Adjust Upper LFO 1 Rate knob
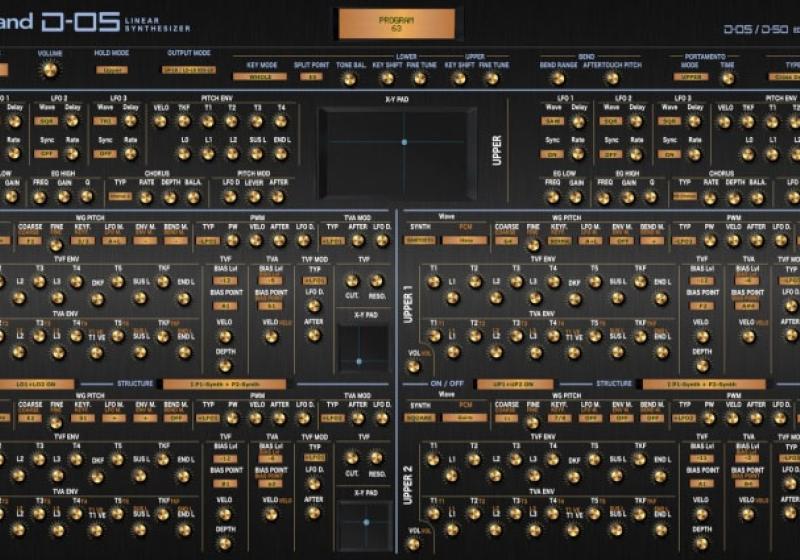The image size is (800, 560). (x=578, y=154)
